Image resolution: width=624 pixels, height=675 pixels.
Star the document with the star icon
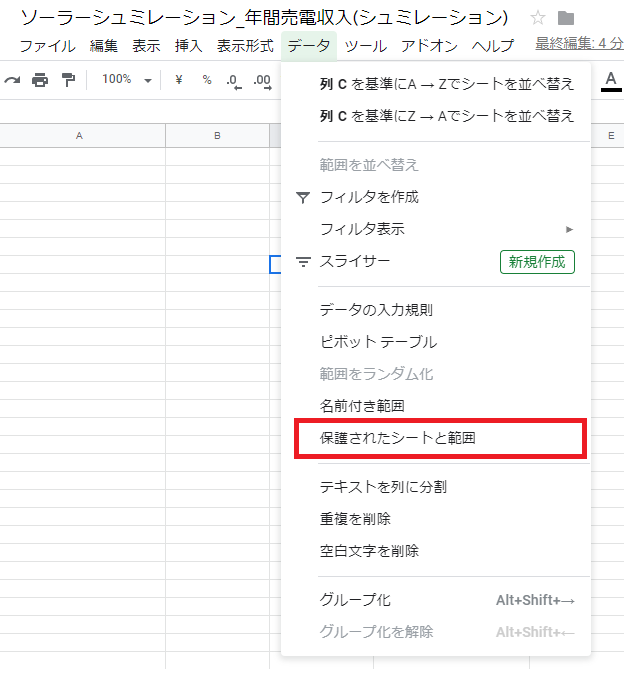pyautogui.click(x=538, y=18)
